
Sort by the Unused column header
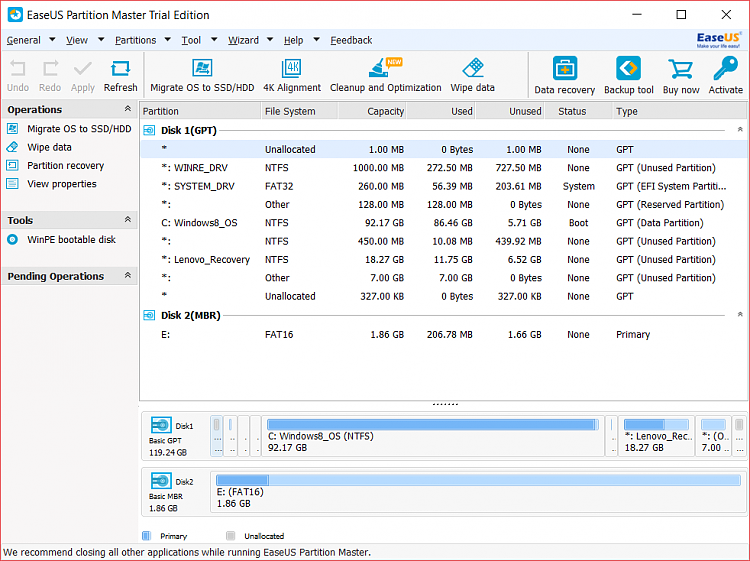click(x=510, y=111)
